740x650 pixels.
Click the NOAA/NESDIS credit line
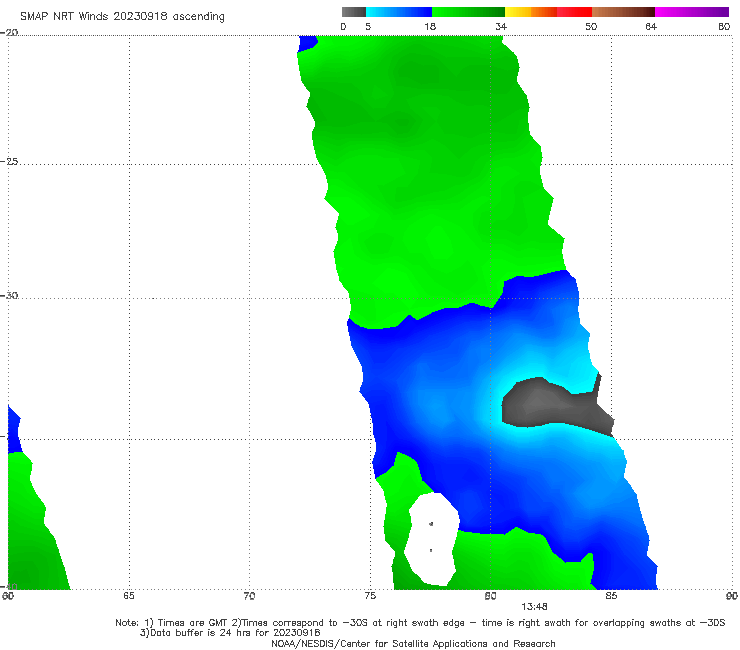tap(413, 644)
